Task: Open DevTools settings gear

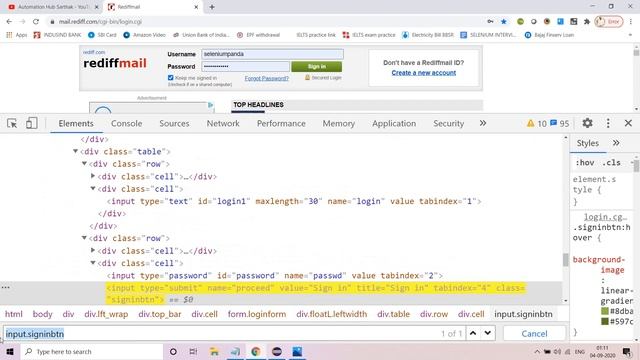Action: pyautogui.click(x=587, y=123)
